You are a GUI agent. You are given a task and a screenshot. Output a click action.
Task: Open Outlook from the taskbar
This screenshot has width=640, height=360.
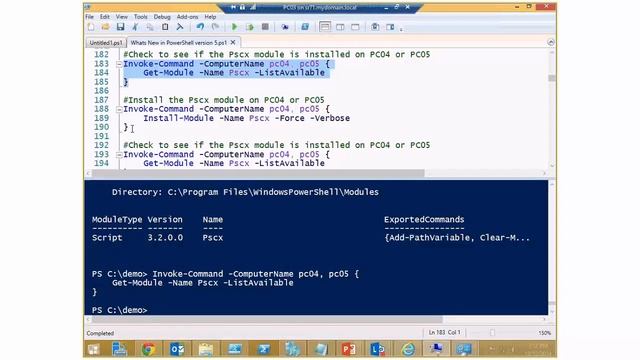177,349
